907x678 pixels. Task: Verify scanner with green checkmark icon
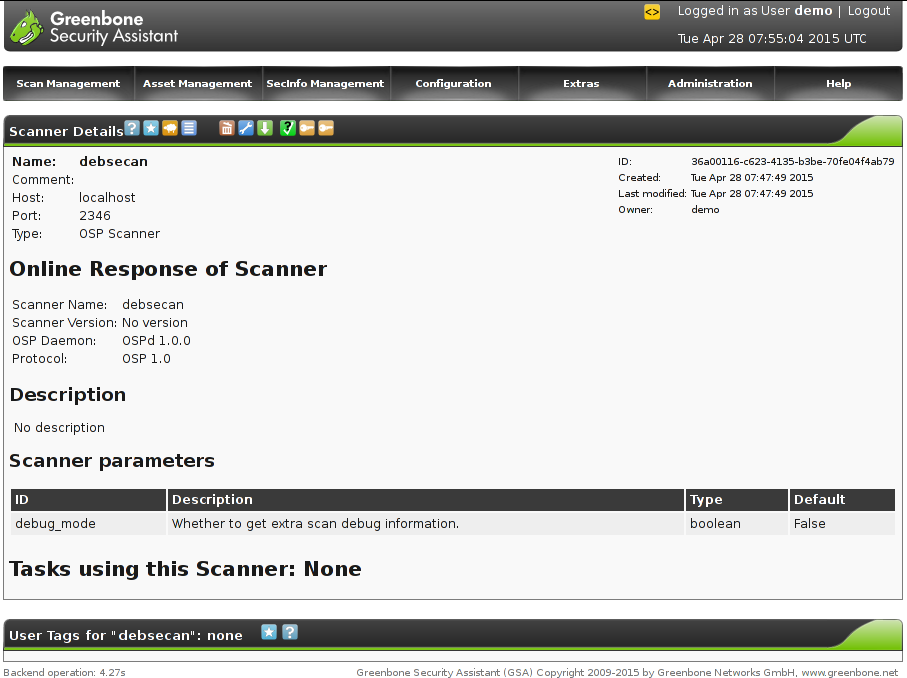[287, 128]
